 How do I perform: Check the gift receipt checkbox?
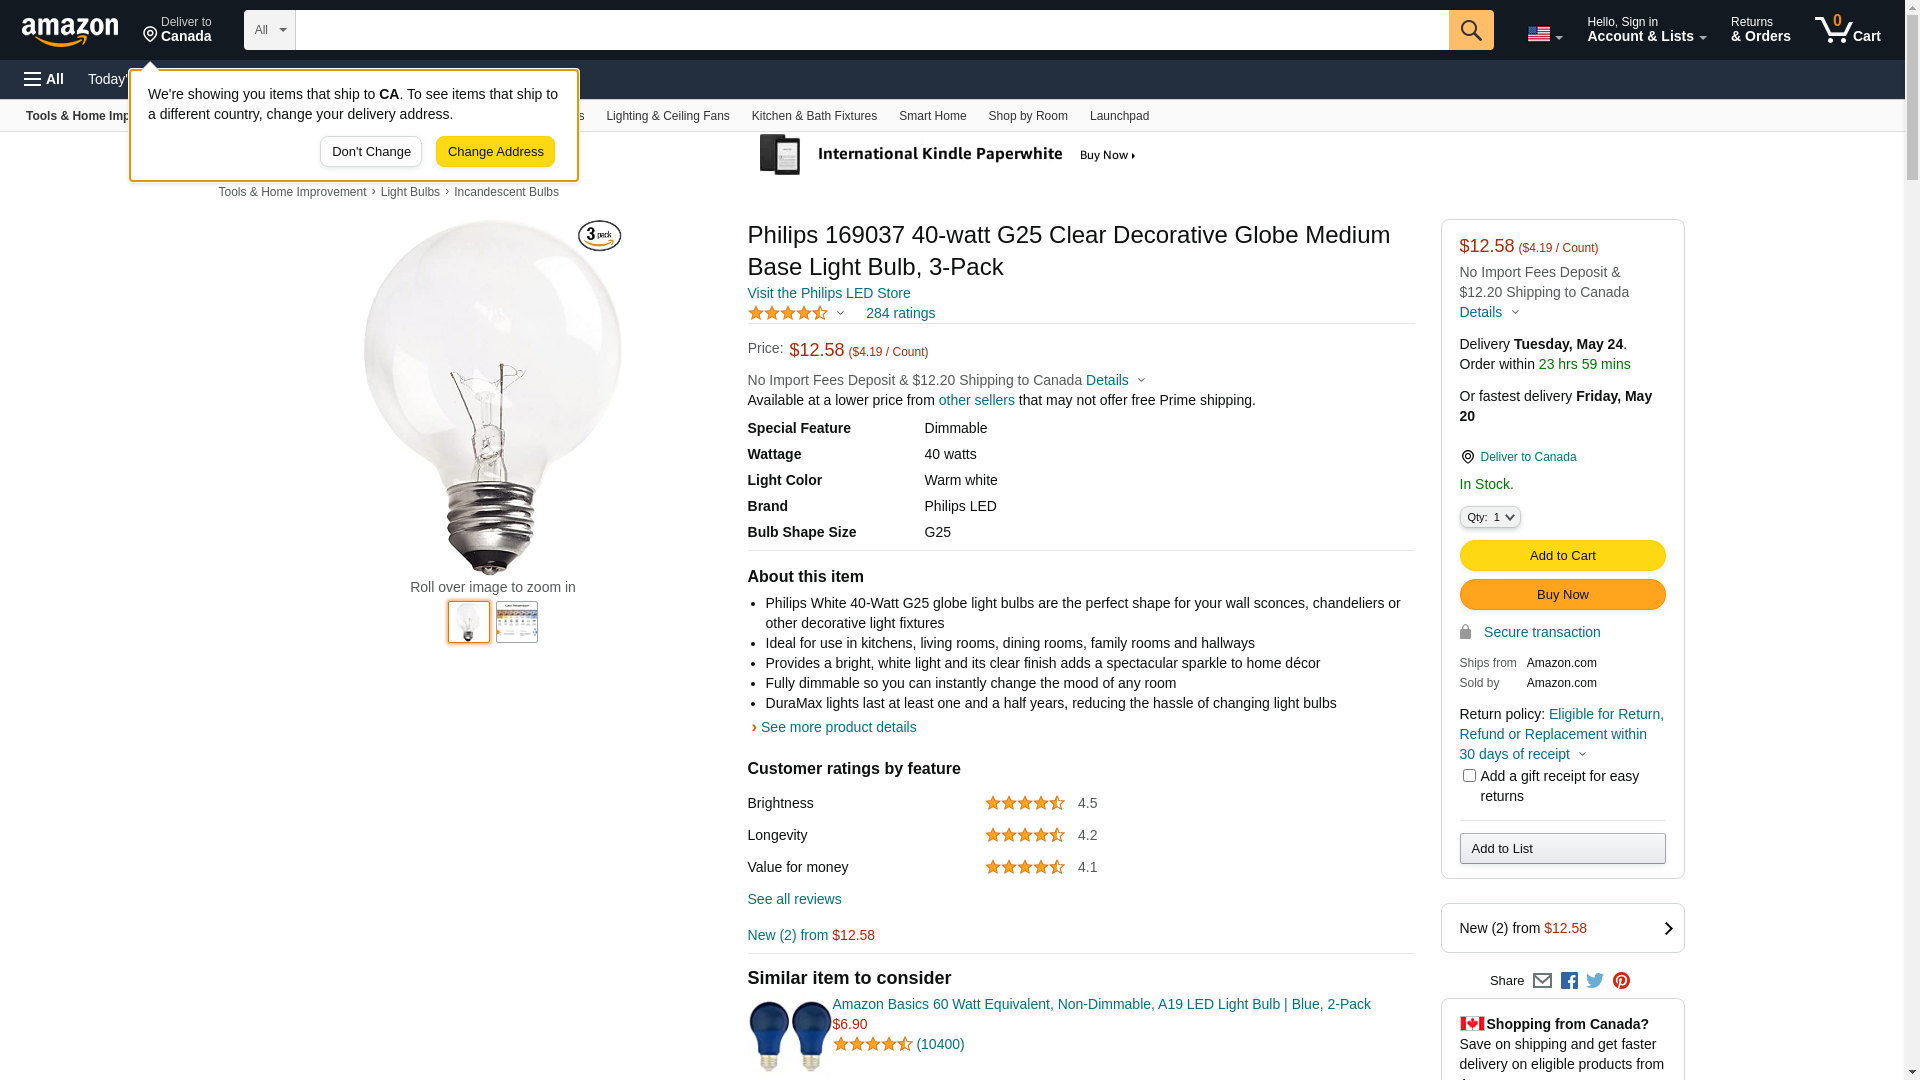(1469, 776)
